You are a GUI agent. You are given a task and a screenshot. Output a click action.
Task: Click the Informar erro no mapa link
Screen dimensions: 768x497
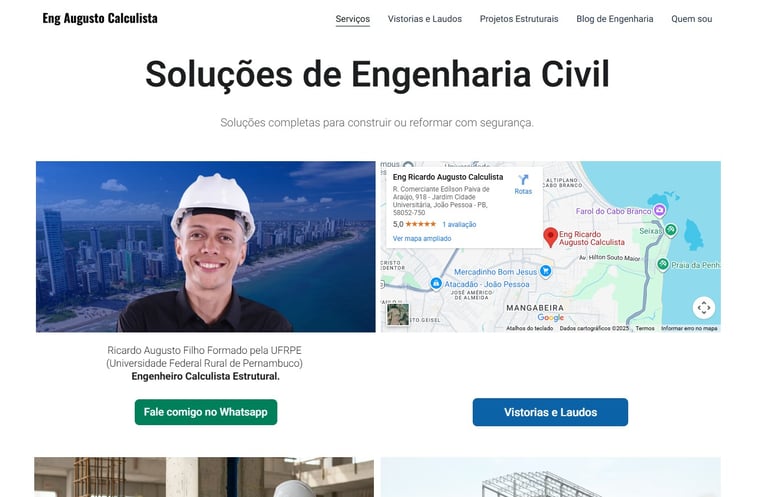tap(689, 328)
